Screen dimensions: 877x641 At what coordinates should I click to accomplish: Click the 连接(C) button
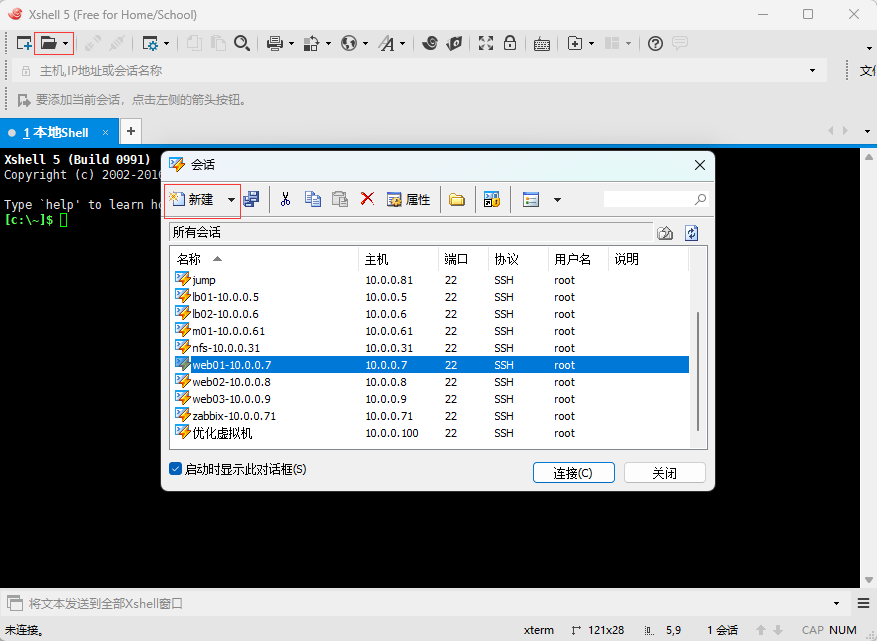[x=573, y=473]
